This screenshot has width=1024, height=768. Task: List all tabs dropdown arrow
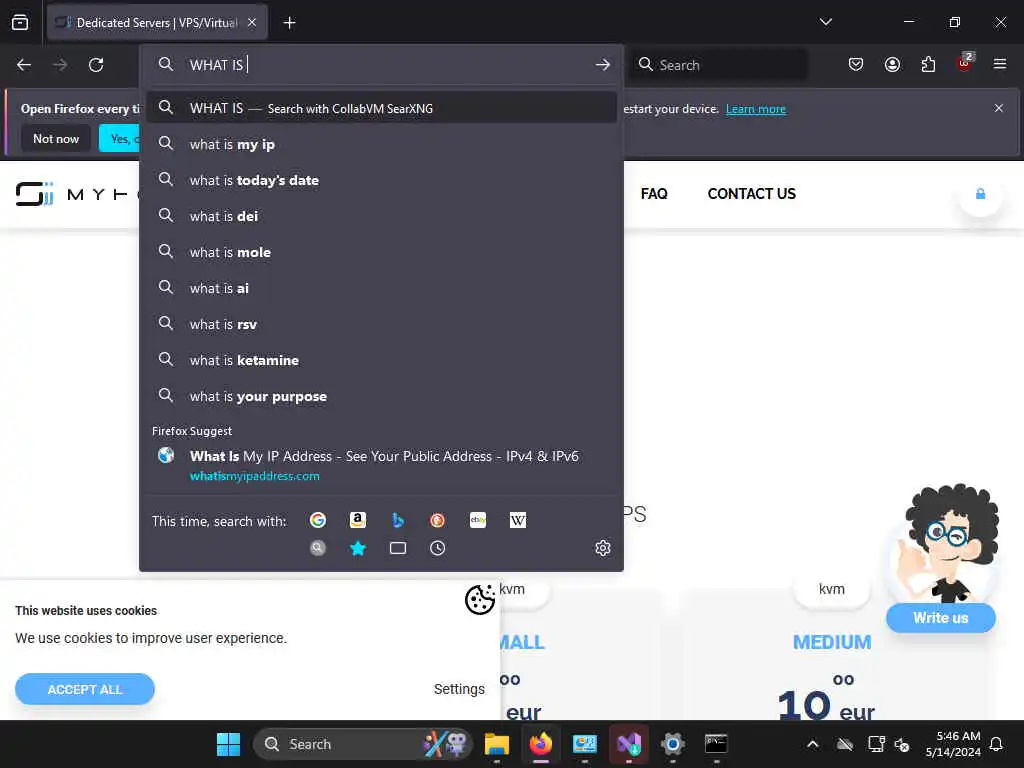(x=825, y=22)
